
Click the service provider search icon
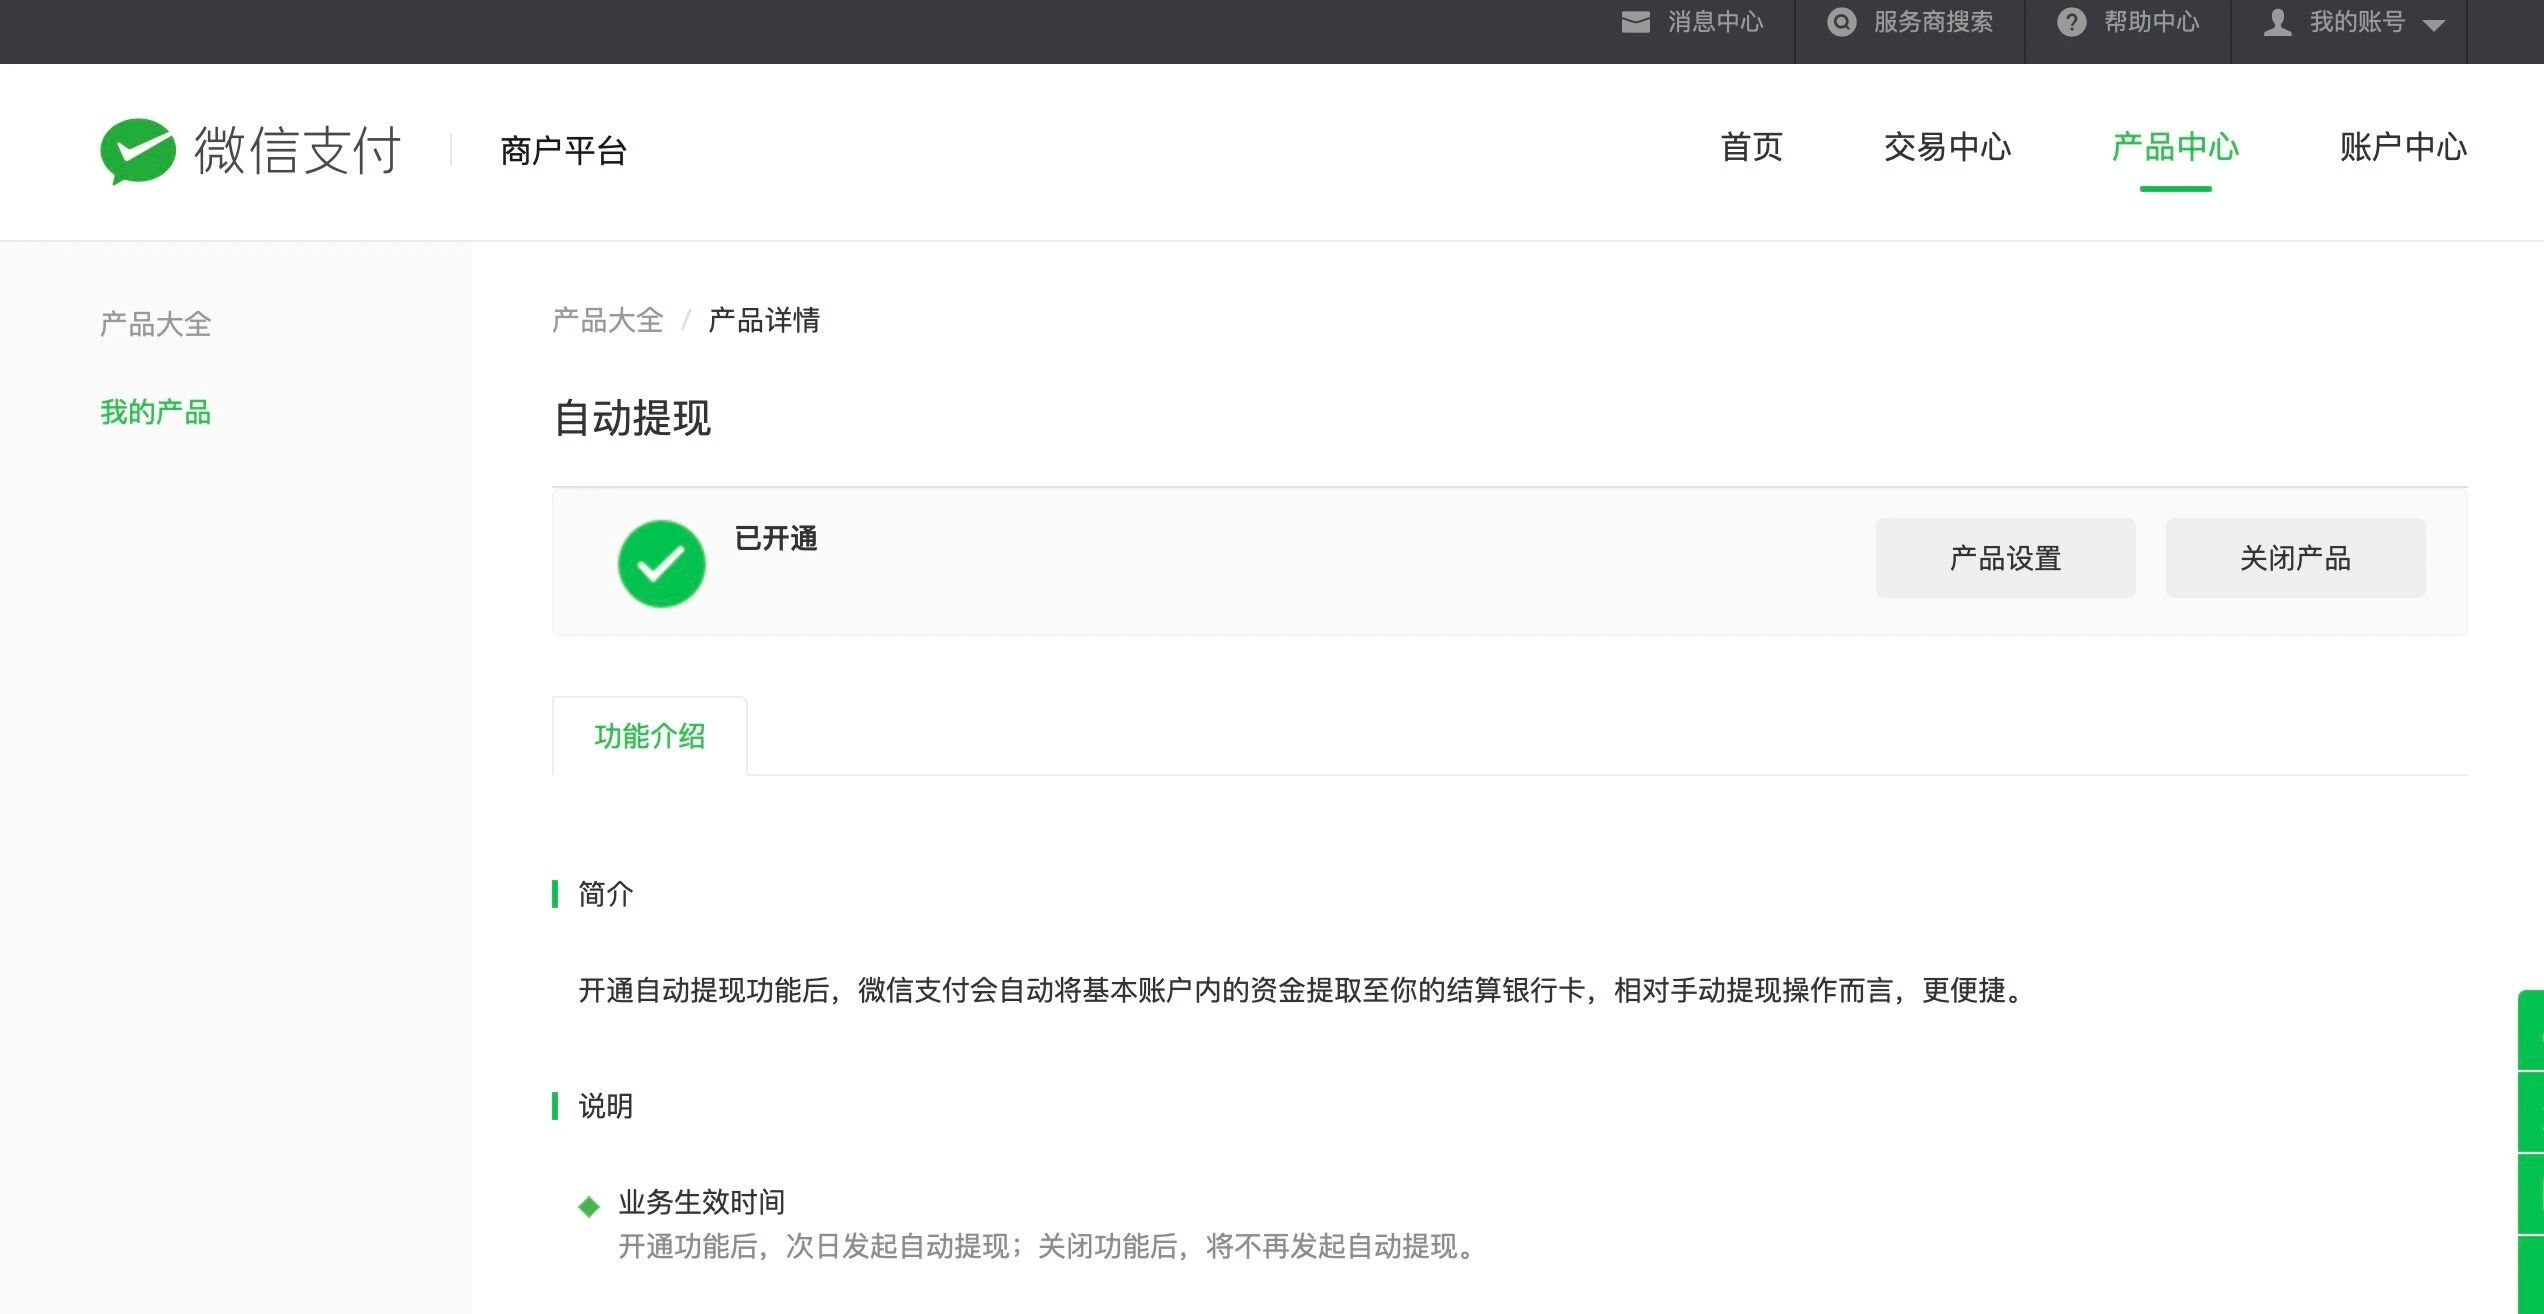(1841, 22)
